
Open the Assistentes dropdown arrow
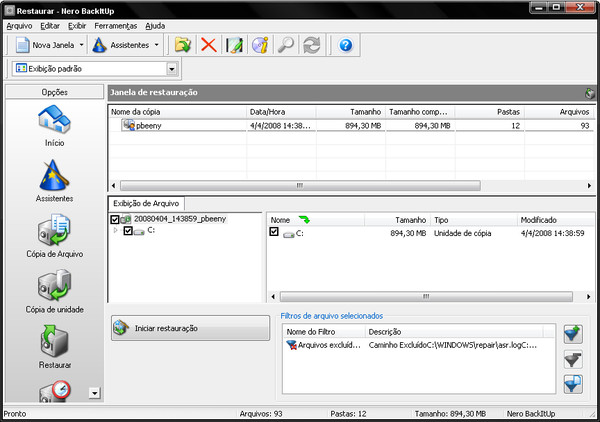tap(157, 45)
